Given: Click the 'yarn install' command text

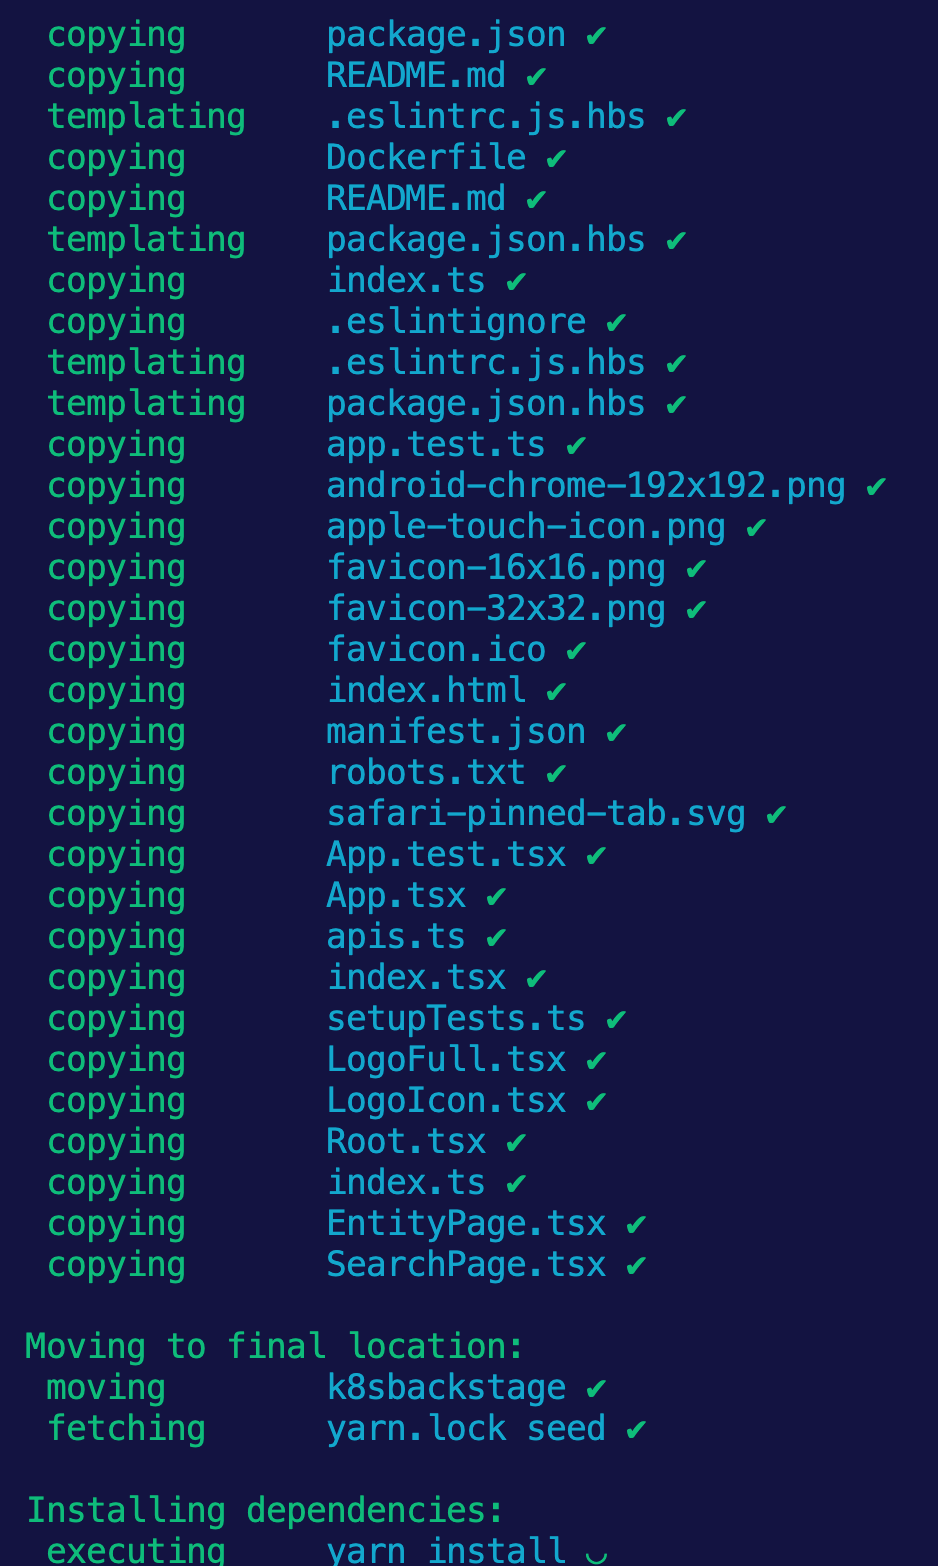Looking at the screenshot, I should [x=446, y=1551].
